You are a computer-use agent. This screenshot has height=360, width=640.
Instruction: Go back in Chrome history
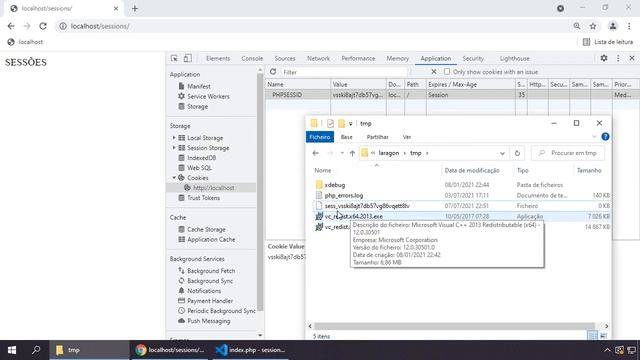tap(11, 26)
